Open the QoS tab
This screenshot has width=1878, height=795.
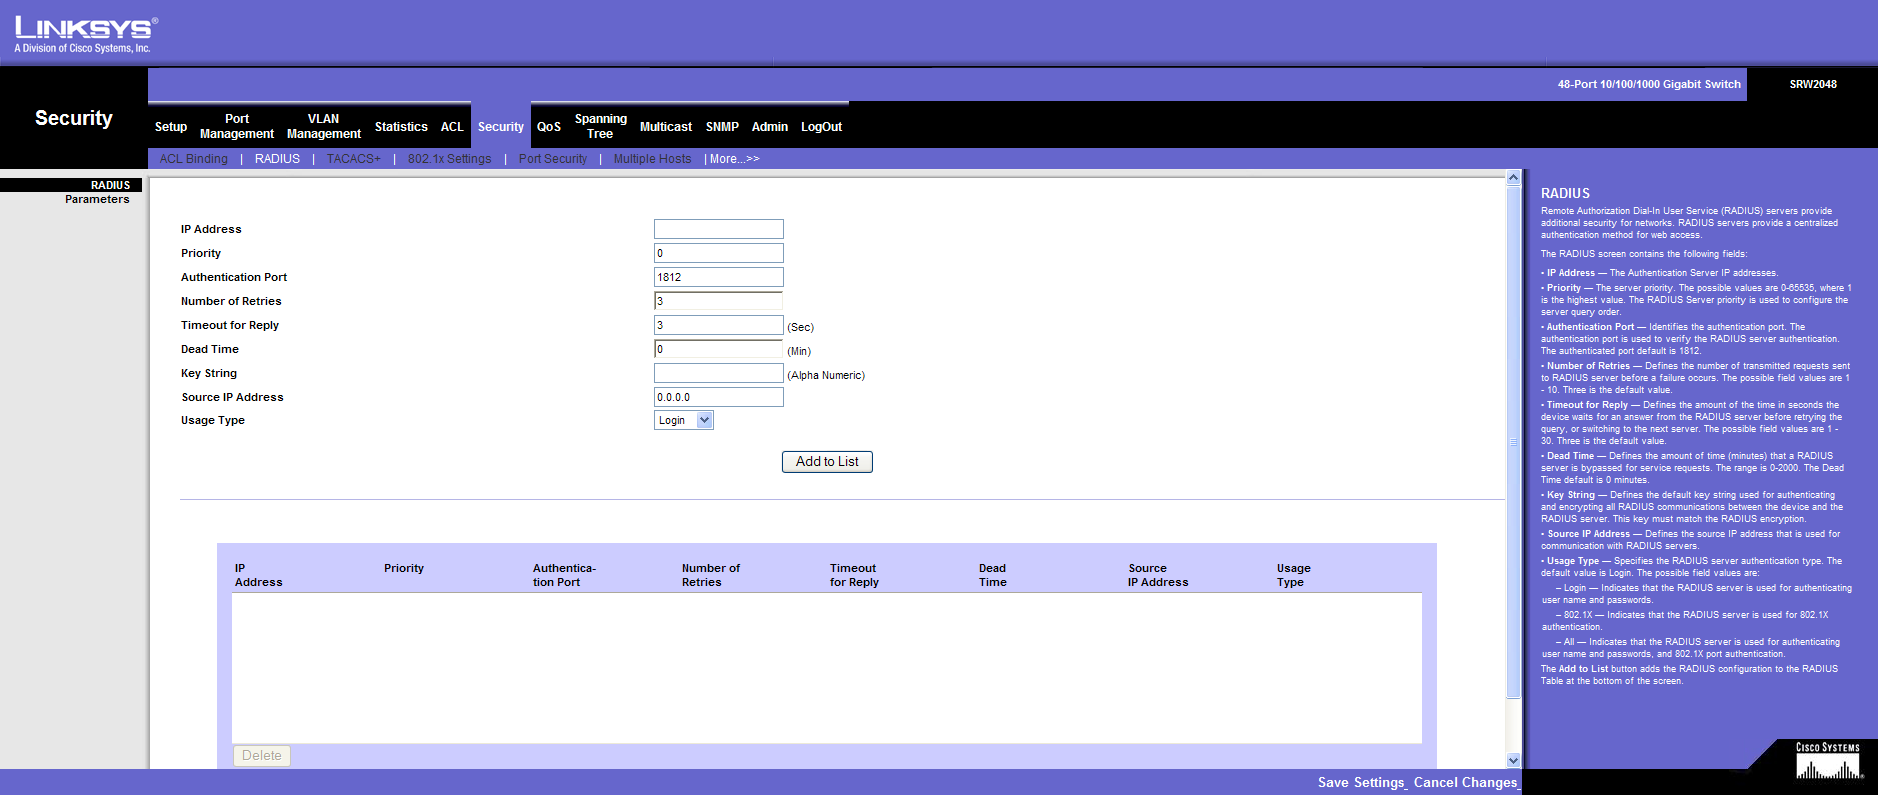point(549,127)
